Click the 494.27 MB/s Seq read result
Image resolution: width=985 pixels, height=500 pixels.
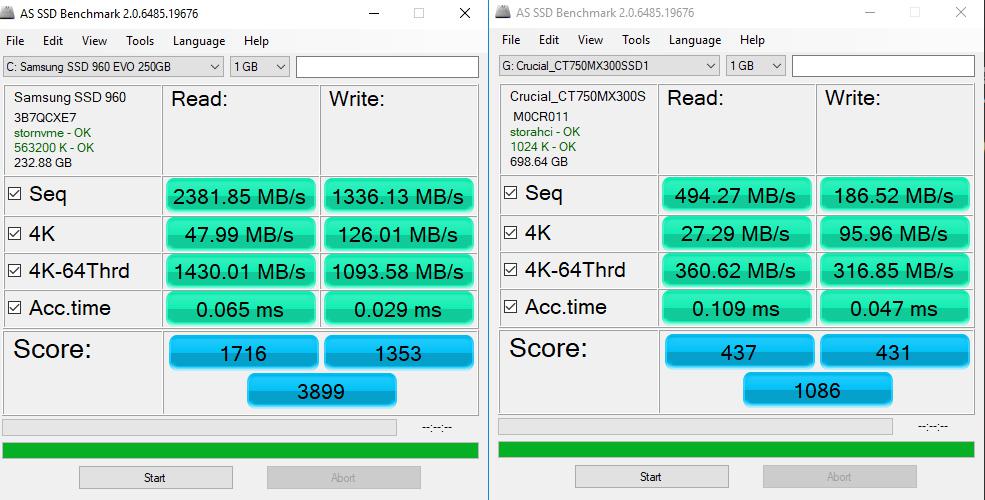click(736, 195)
